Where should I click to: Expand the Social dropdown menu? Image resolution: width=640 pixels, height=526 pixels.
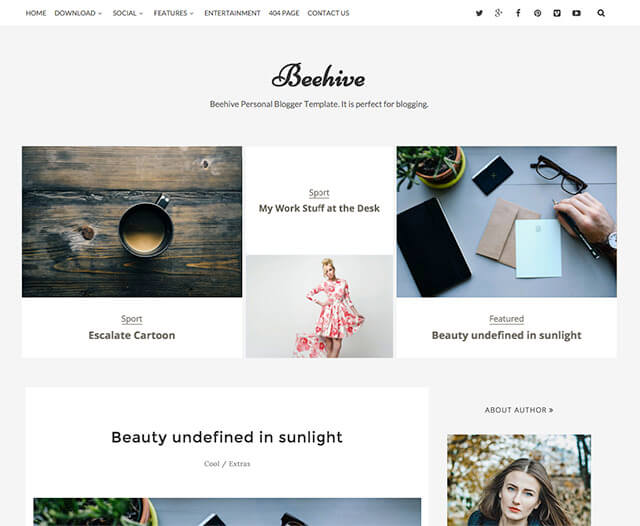128,13
